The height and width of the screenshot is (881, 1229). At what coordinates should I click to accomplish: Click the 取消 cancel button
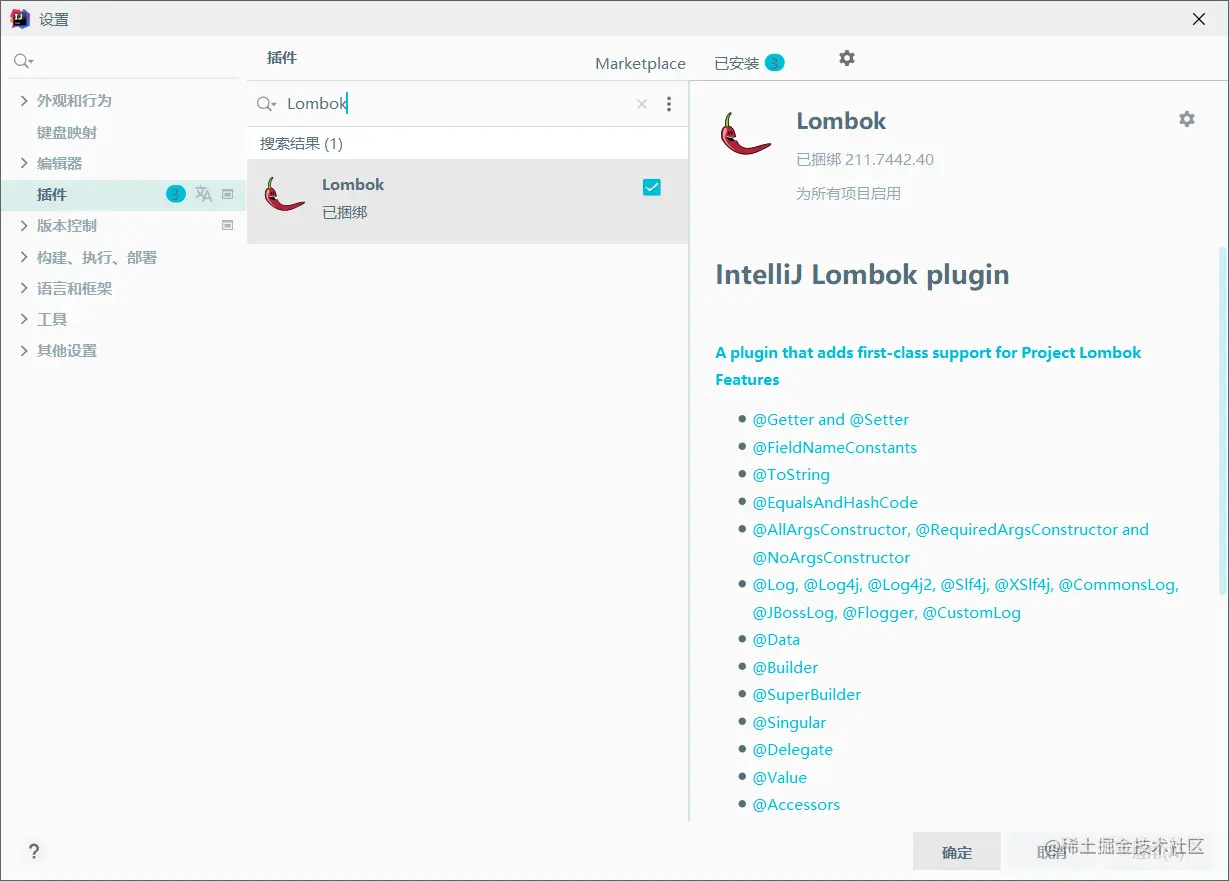[1051, 852]
